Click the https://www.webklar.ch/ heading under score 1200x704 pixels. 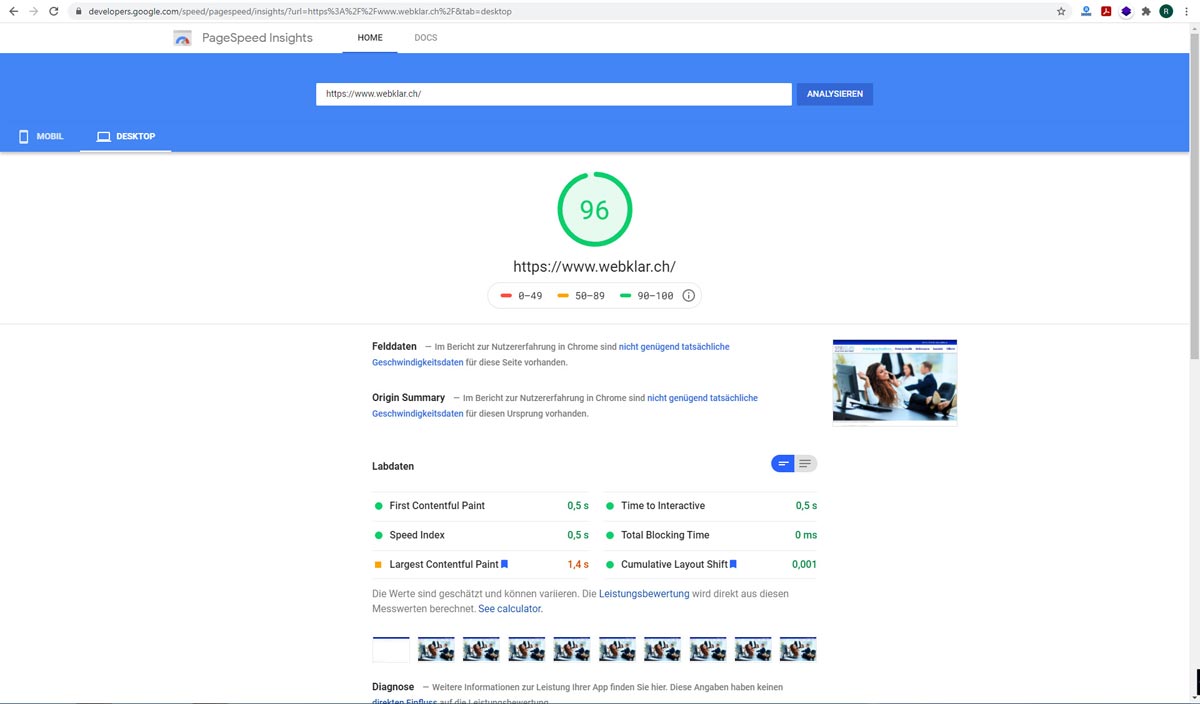tap(594, 267)
